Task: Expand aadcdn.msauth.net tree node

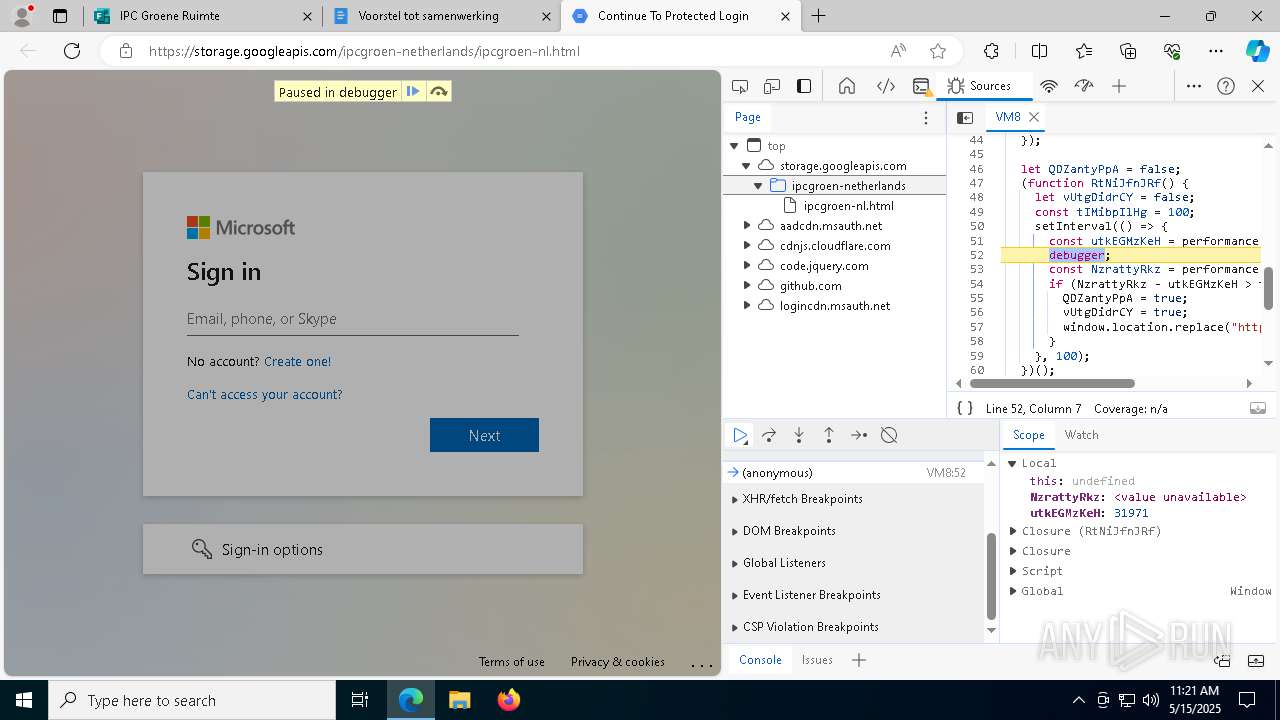Action: pos(746,226)
